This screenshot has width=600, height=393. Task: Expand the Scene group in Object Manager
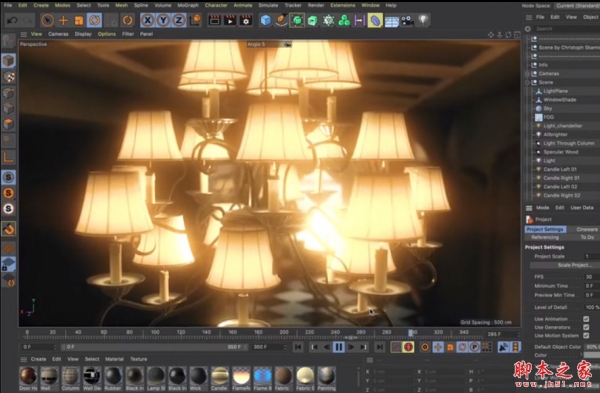tap(528, 82)
